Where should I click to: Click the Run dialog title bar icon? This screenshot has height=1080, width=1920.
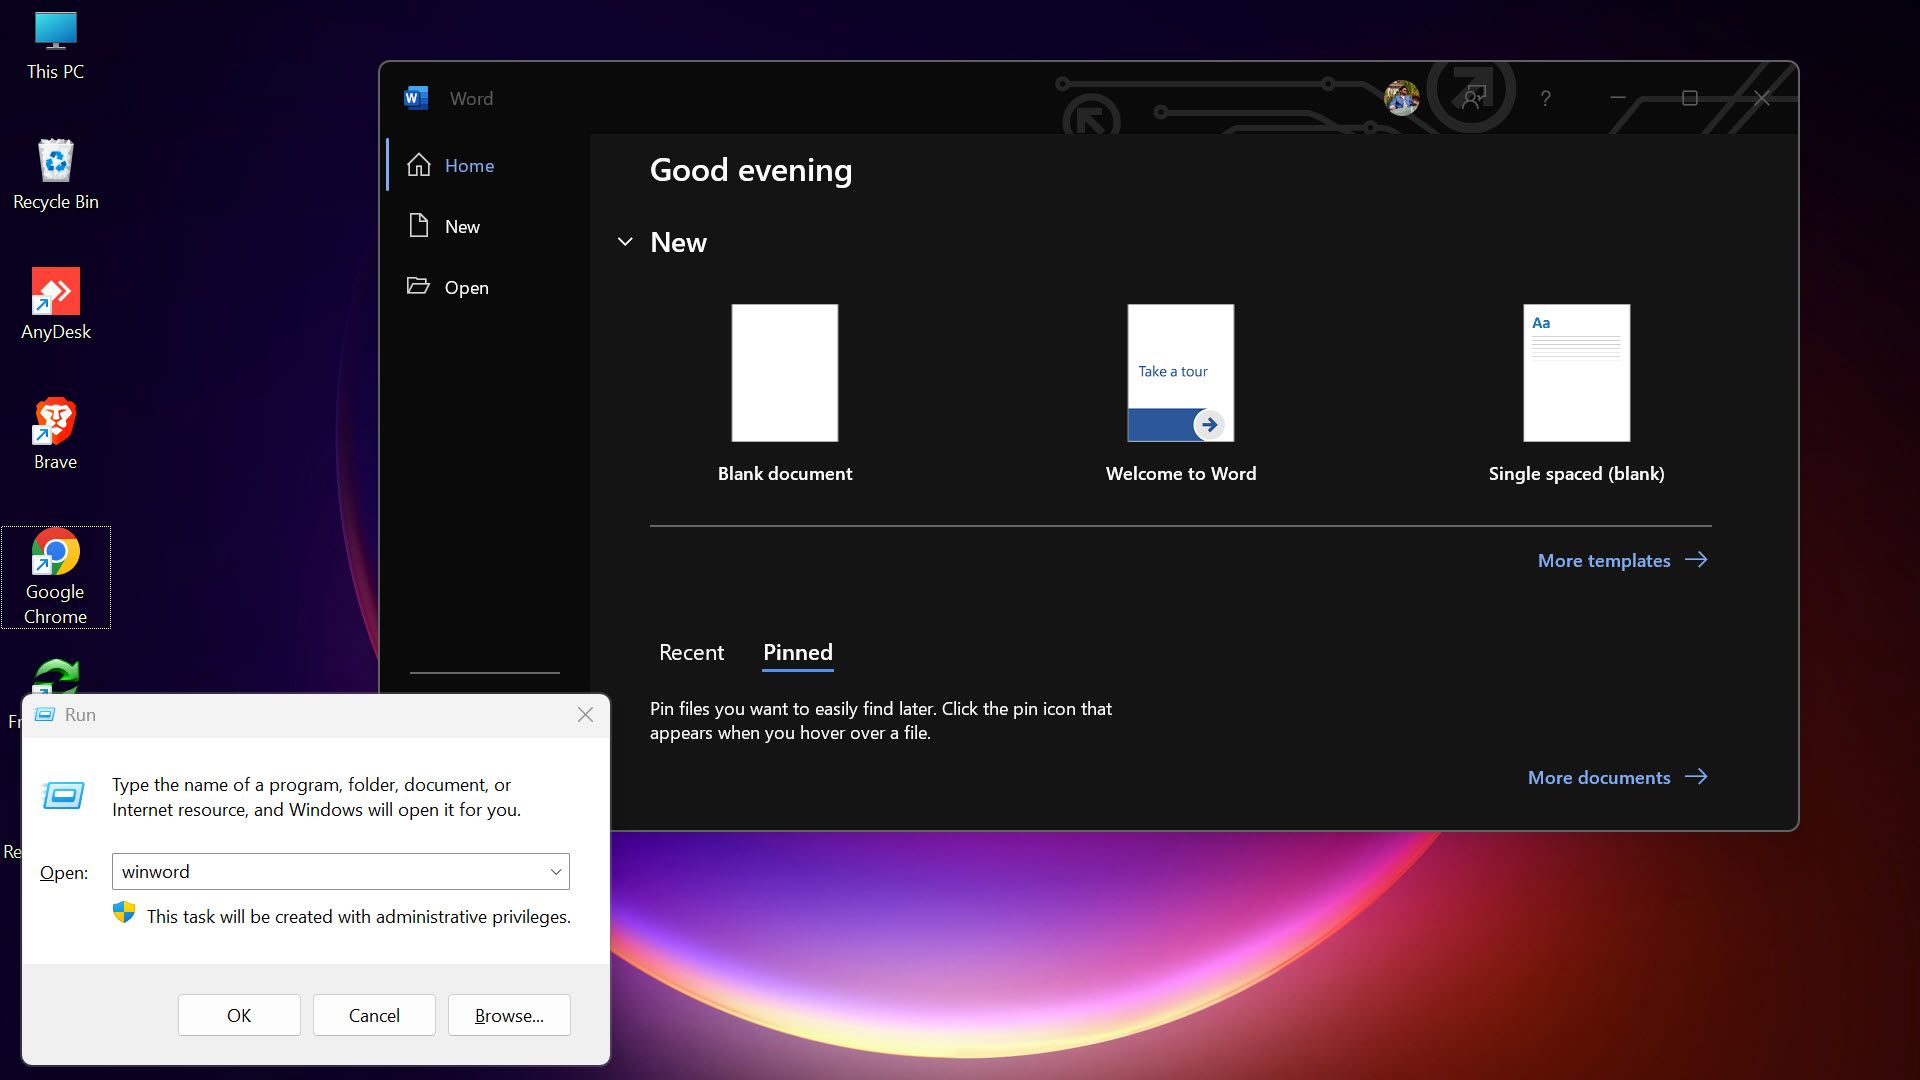click(44, 715)
